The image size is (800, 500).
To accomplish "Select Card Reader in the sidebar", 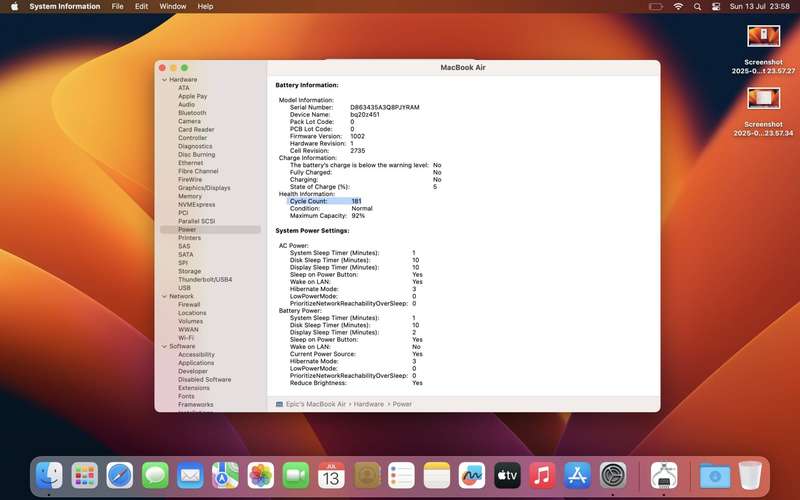I will (196, 130).
